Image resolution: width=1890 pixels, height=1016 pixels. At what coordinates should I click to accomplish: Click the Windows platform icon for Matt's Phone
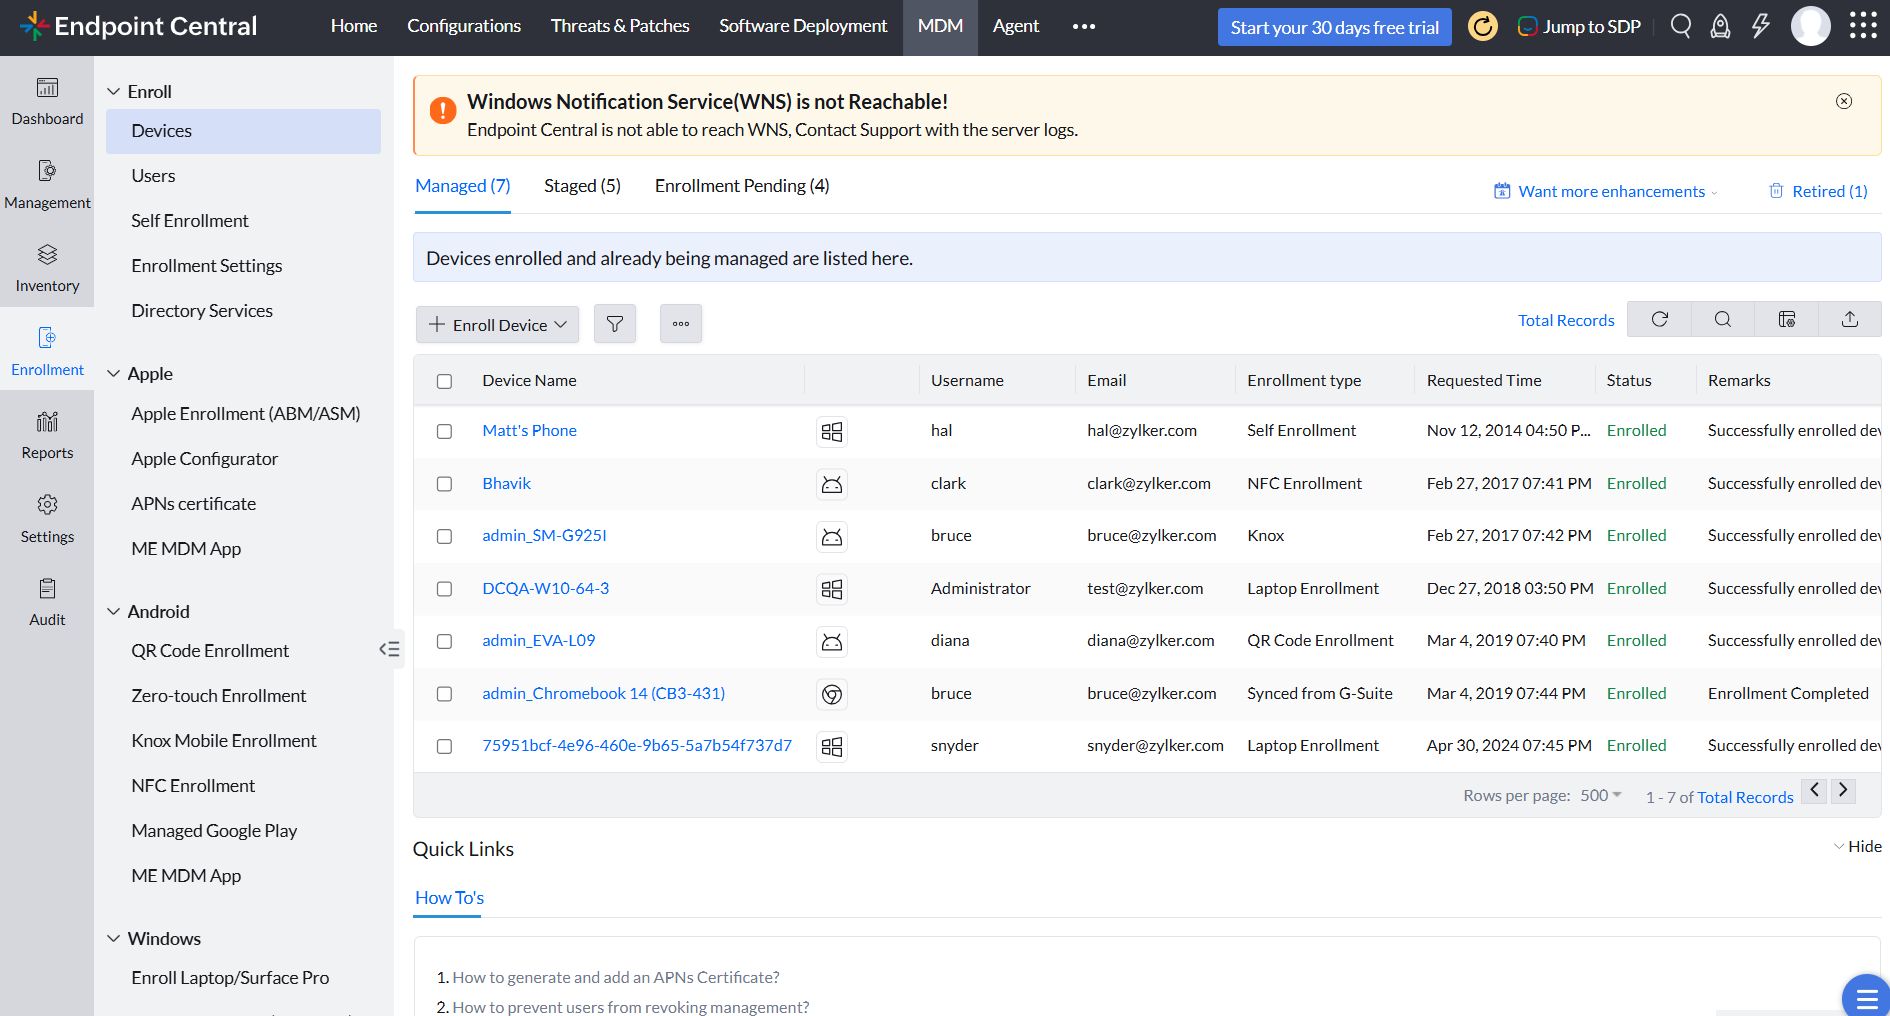[832, 431]
